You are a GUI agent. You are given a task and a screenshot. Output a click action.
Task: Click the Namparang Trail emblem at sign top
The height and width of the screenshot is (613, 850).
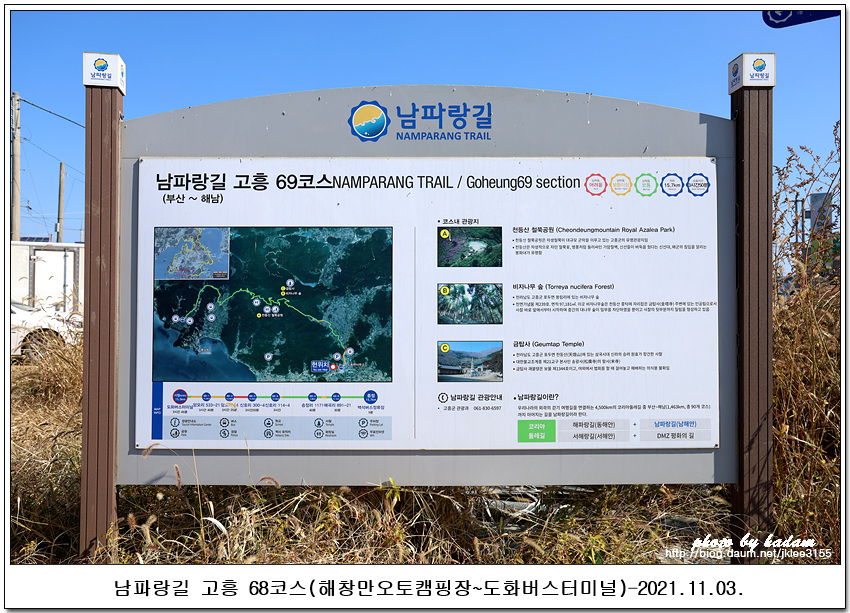click(x=369, y=121)
